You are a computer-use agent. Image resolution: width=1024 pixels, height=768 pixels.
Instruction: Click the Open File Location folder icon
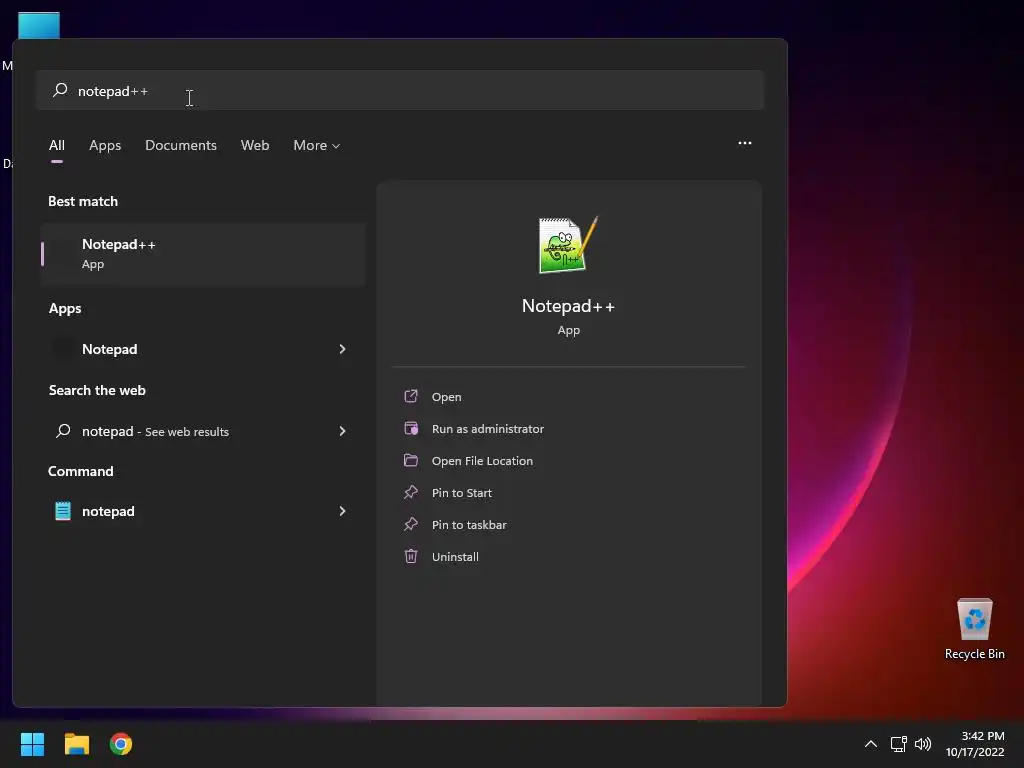[x=411, y=460]
